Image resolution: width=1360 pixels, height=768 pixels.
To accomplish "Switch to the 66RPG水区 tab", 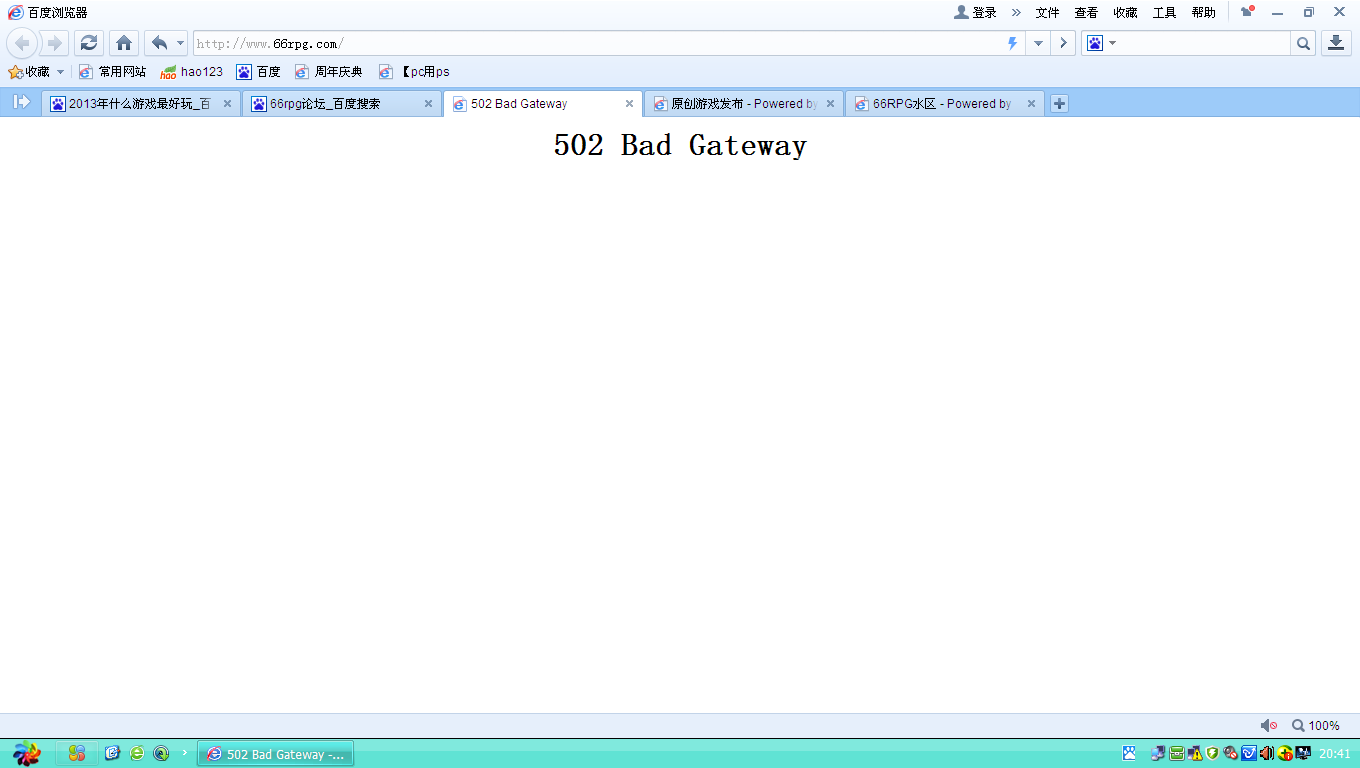I will pos(944,103).
